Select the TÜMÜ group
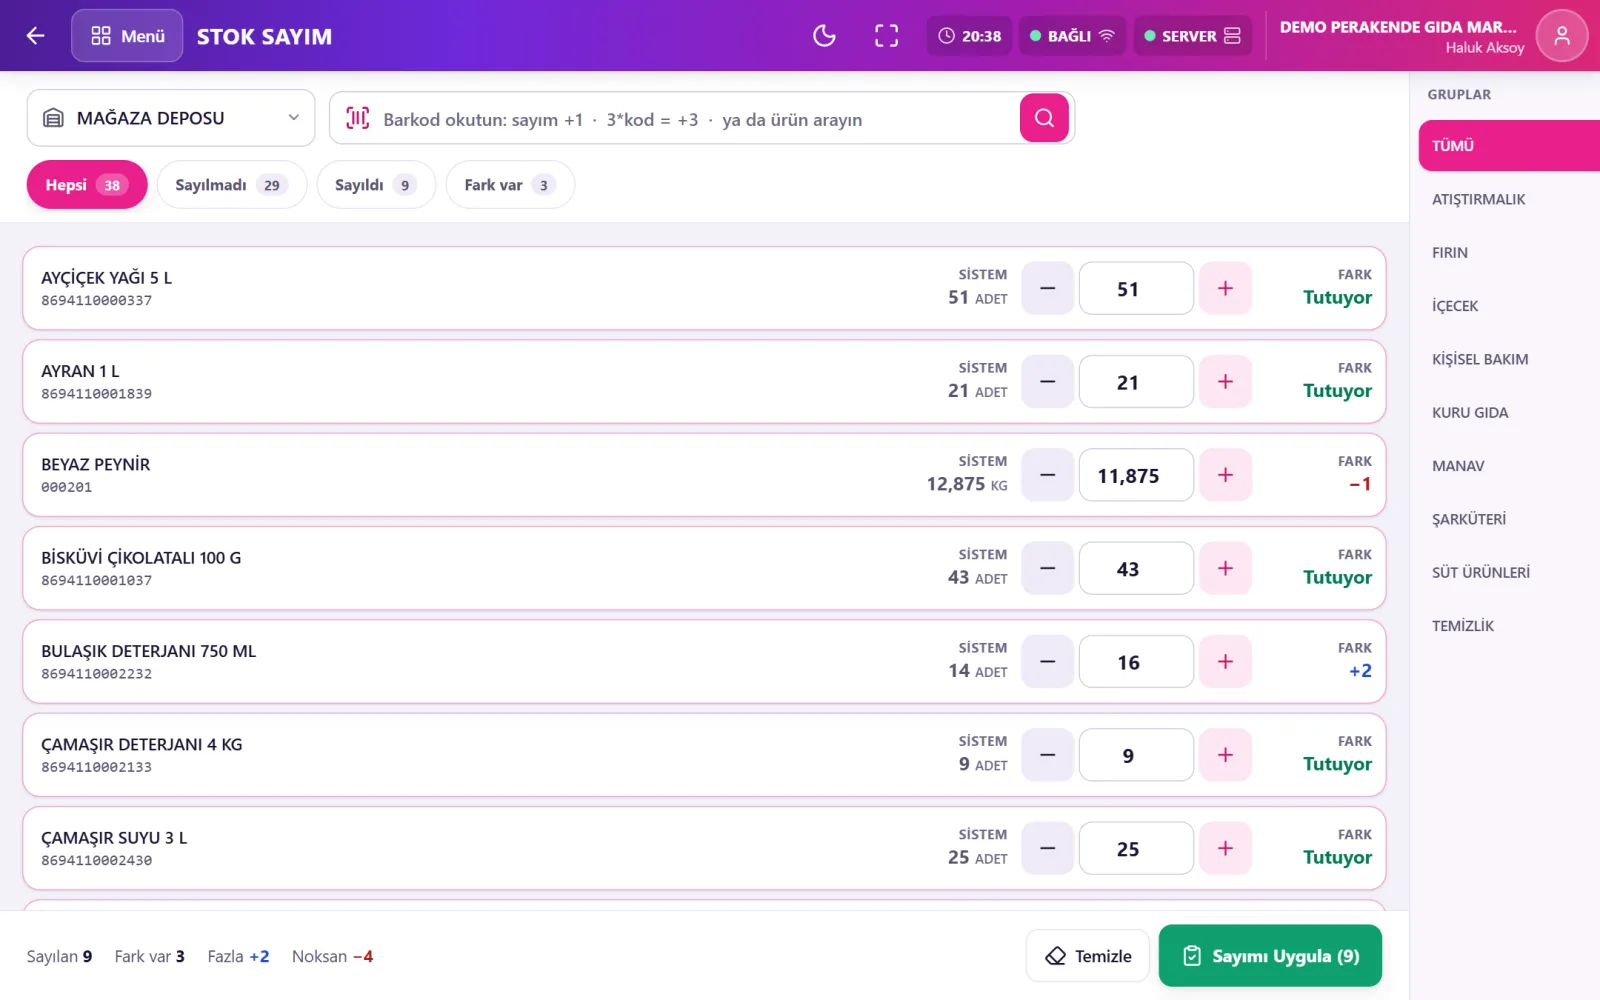The image size is (1600, 1000). pyautogui.click(x=1509, y=146)
